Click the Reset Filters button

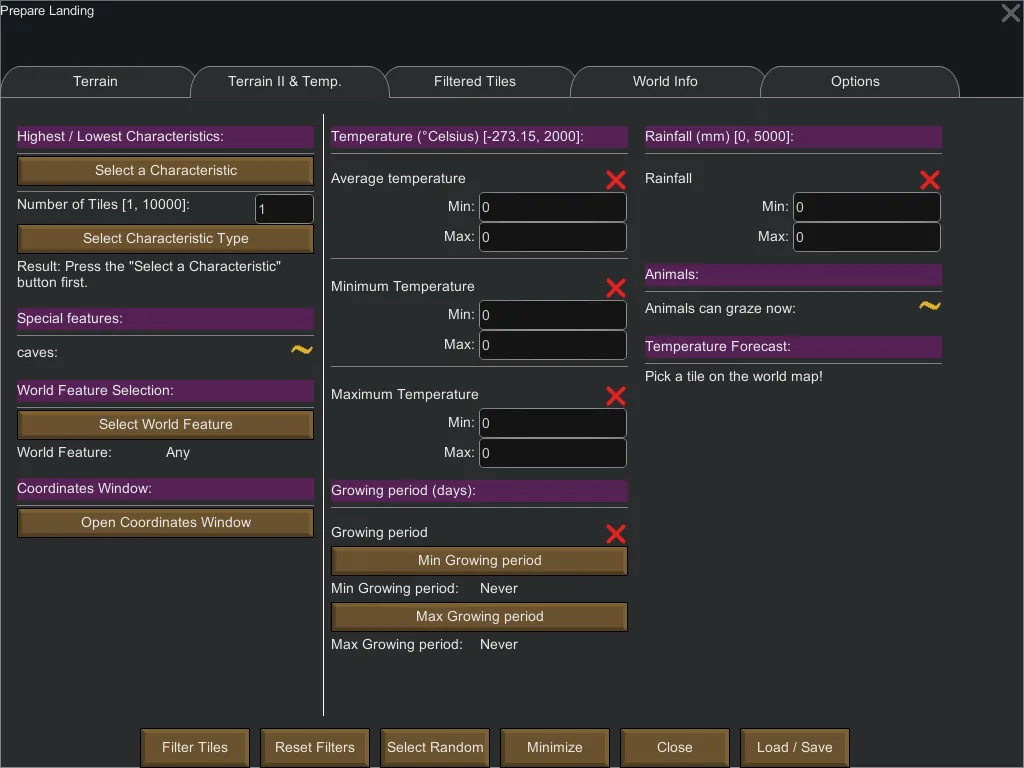[x=315, y=747]
